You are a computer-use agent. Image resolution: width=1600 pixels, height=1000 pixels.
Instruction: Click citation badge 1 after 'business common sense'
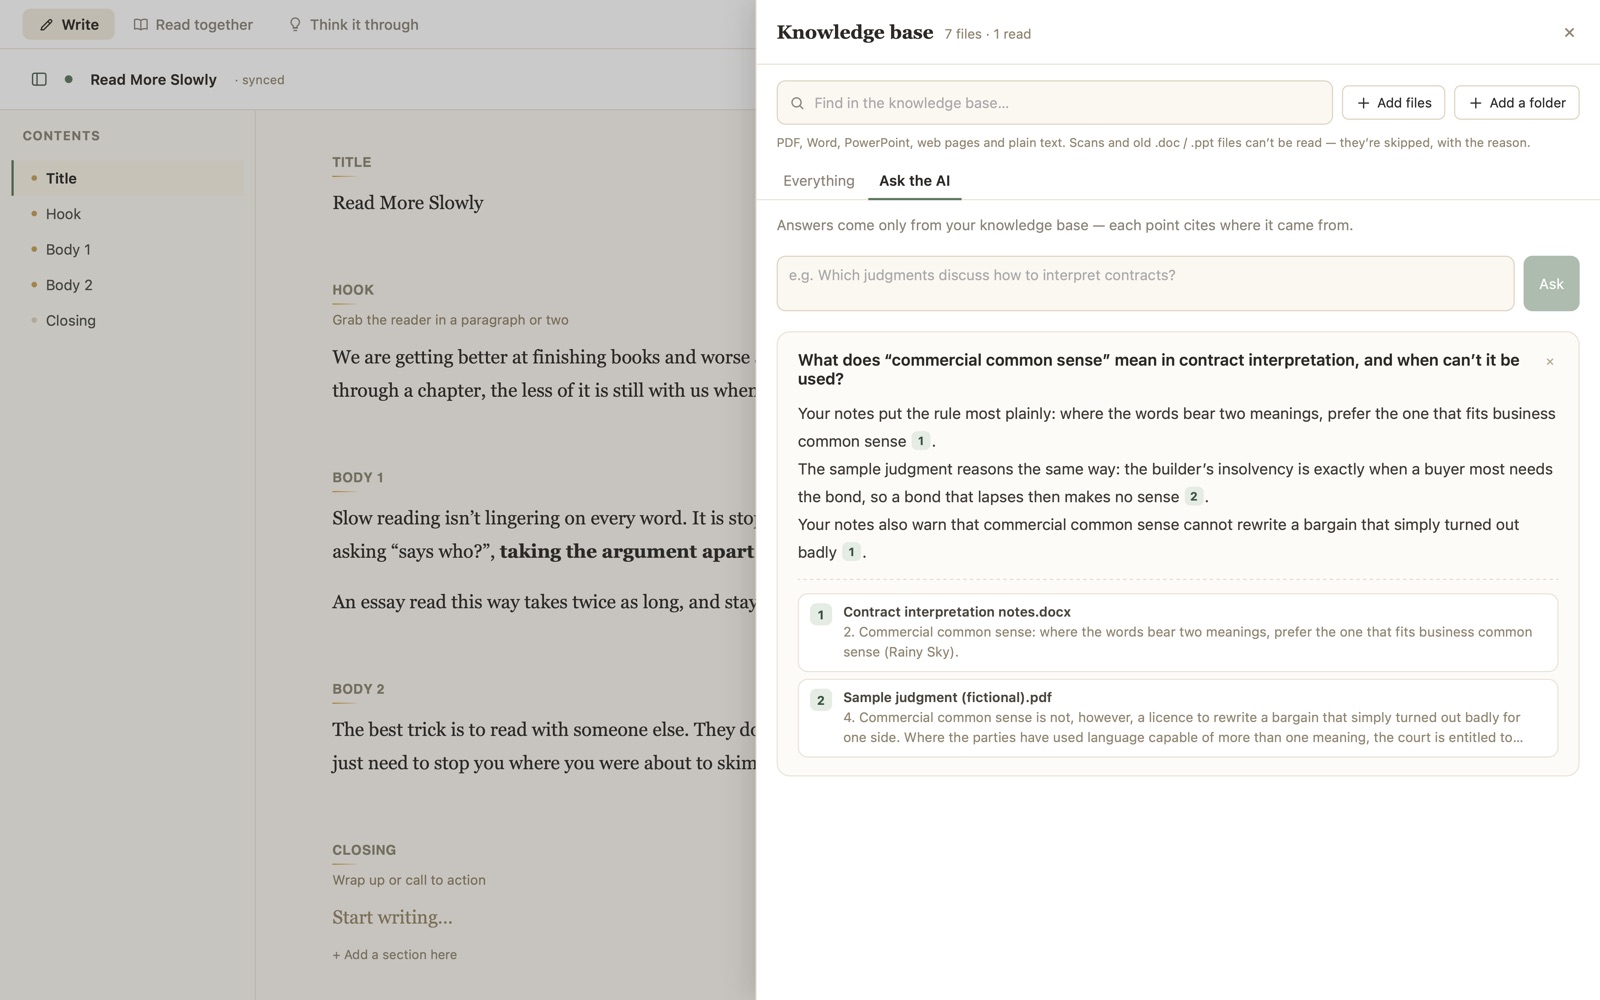pyautogui.click(x=921, y=441)
